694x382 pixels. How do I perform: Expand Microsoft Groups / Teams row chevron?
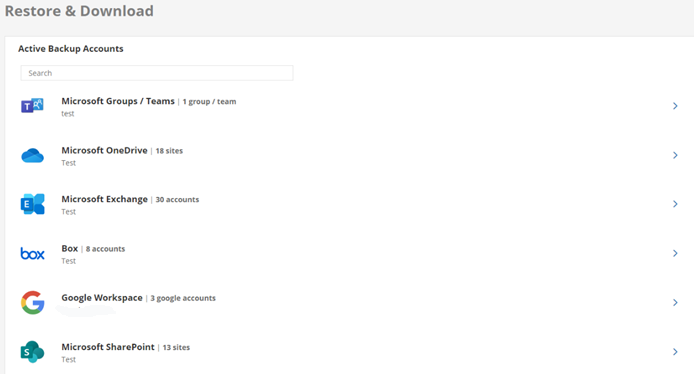click(675, 106)
